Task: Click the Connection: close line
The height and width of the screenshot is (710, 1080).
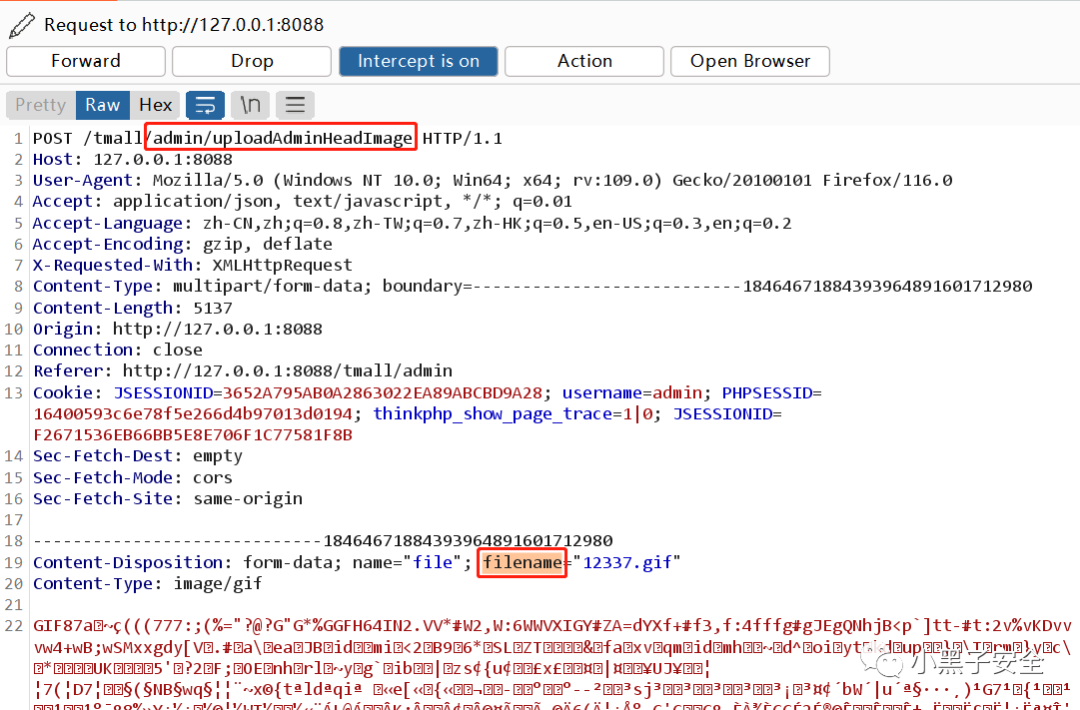Action: pos(118,350)
